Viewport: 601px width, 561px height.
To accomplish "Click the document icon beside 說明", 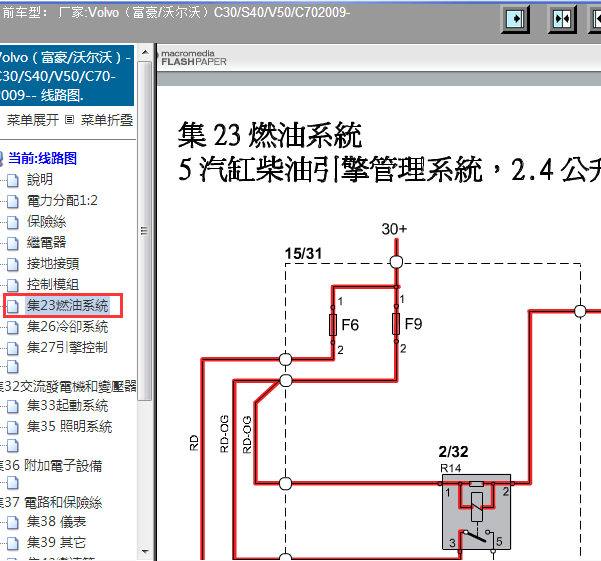I will click(13, 180).
